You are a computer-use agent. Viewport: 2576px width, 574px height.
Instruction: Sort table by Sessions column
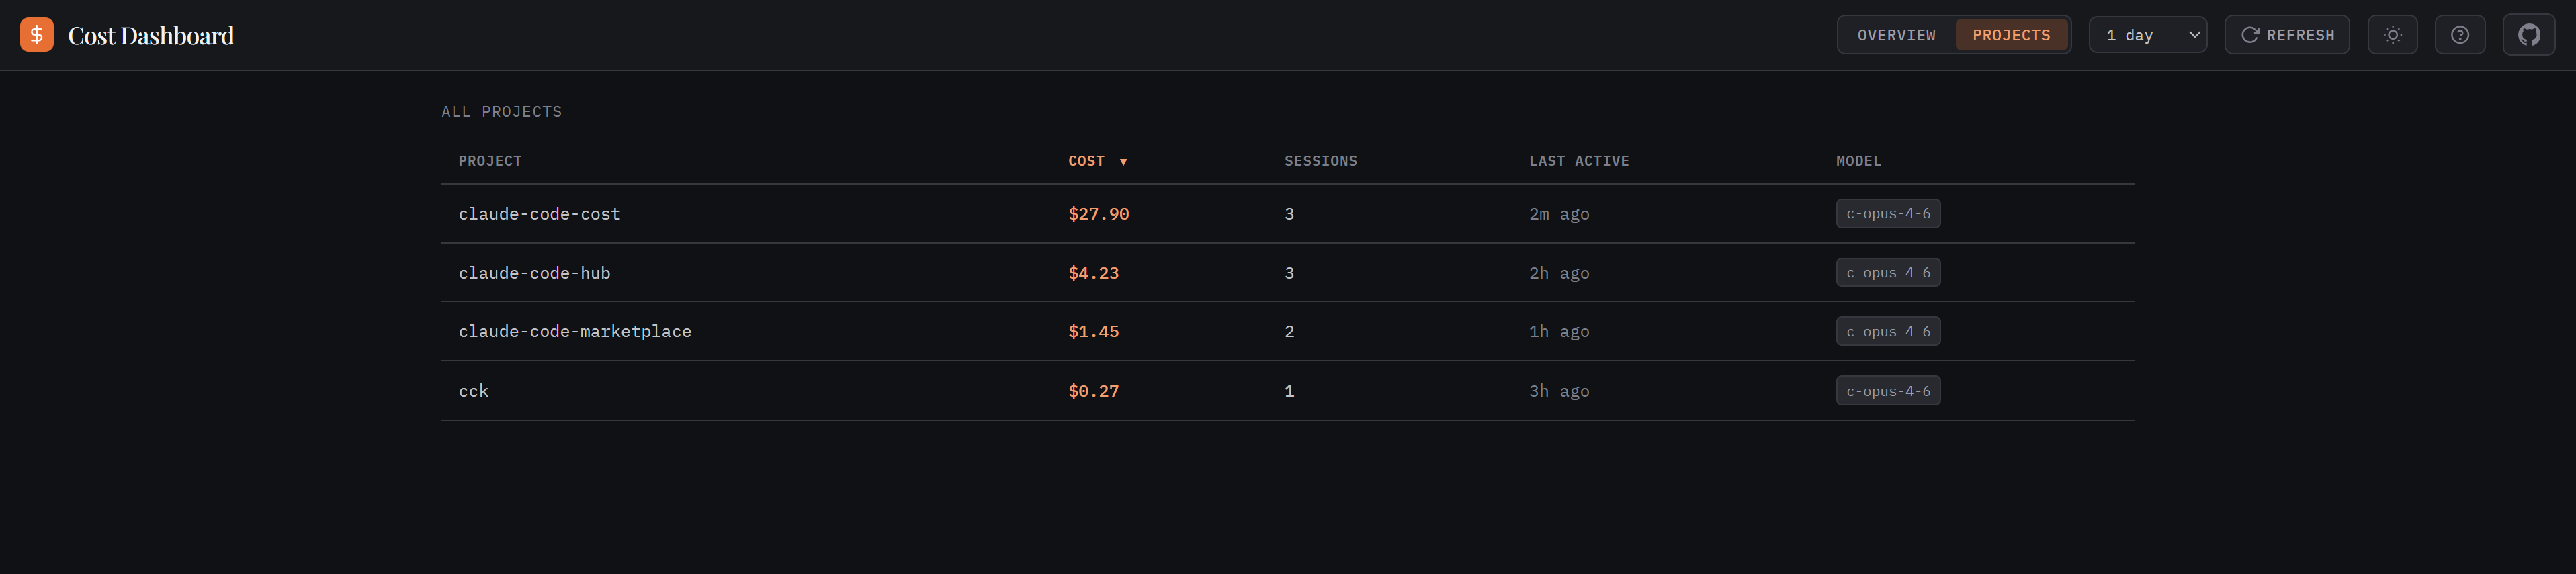1320,161
